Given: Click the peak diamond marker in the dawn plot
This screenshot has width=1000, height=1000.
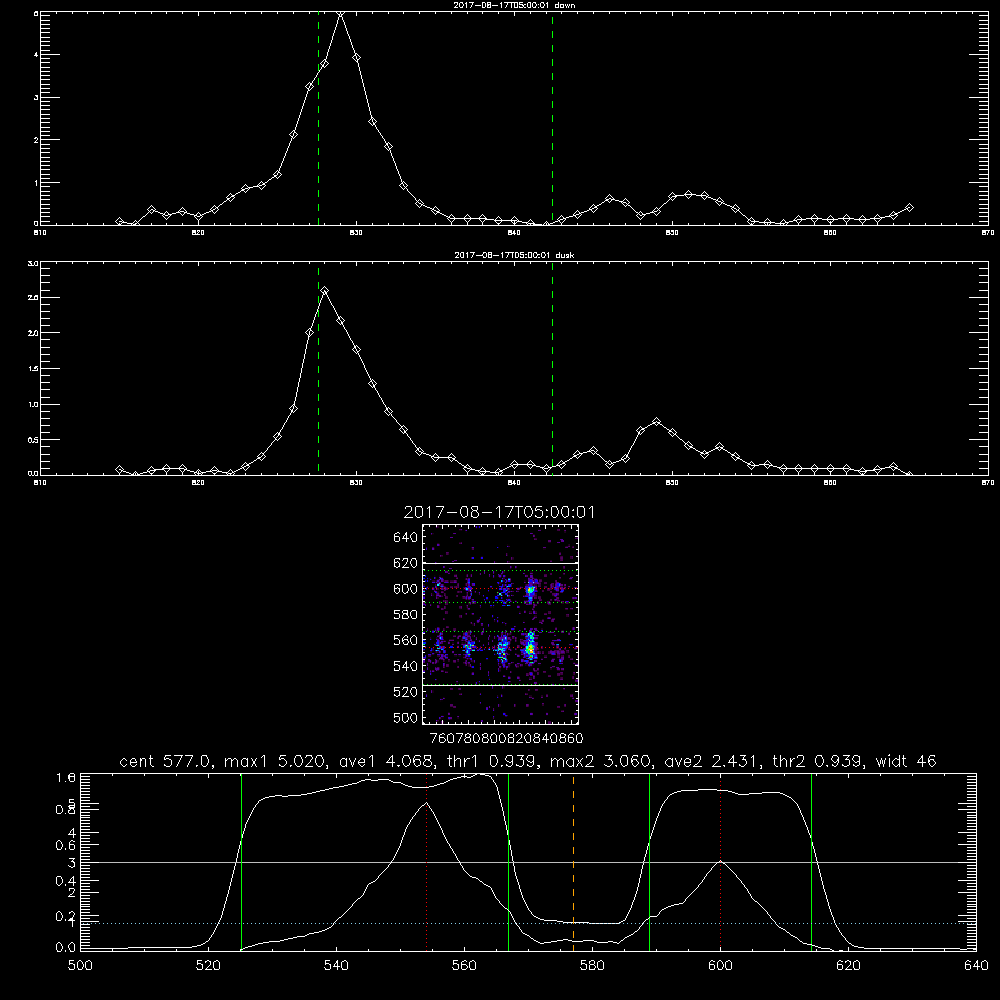Looking at the screenshot, I should [341, 13].
